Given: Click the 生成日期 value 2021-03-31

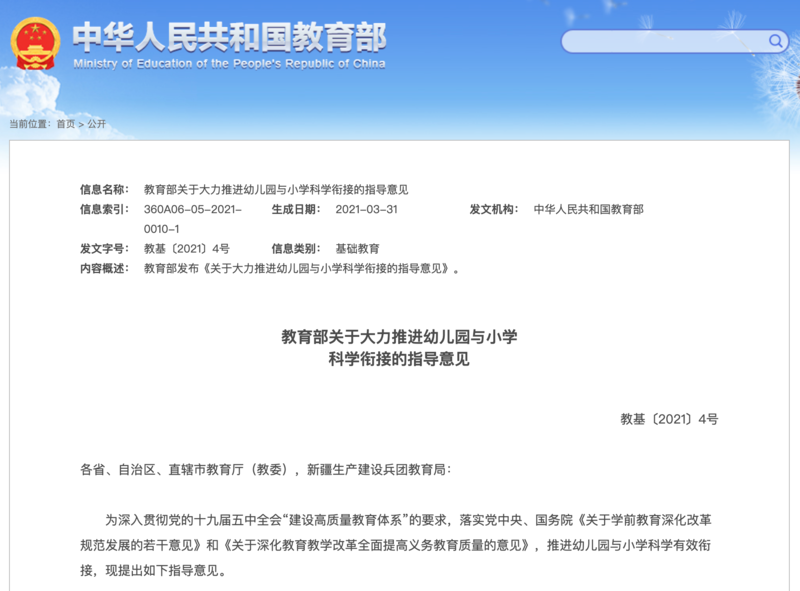Looking at the screenshot, I should click(366, 209).
